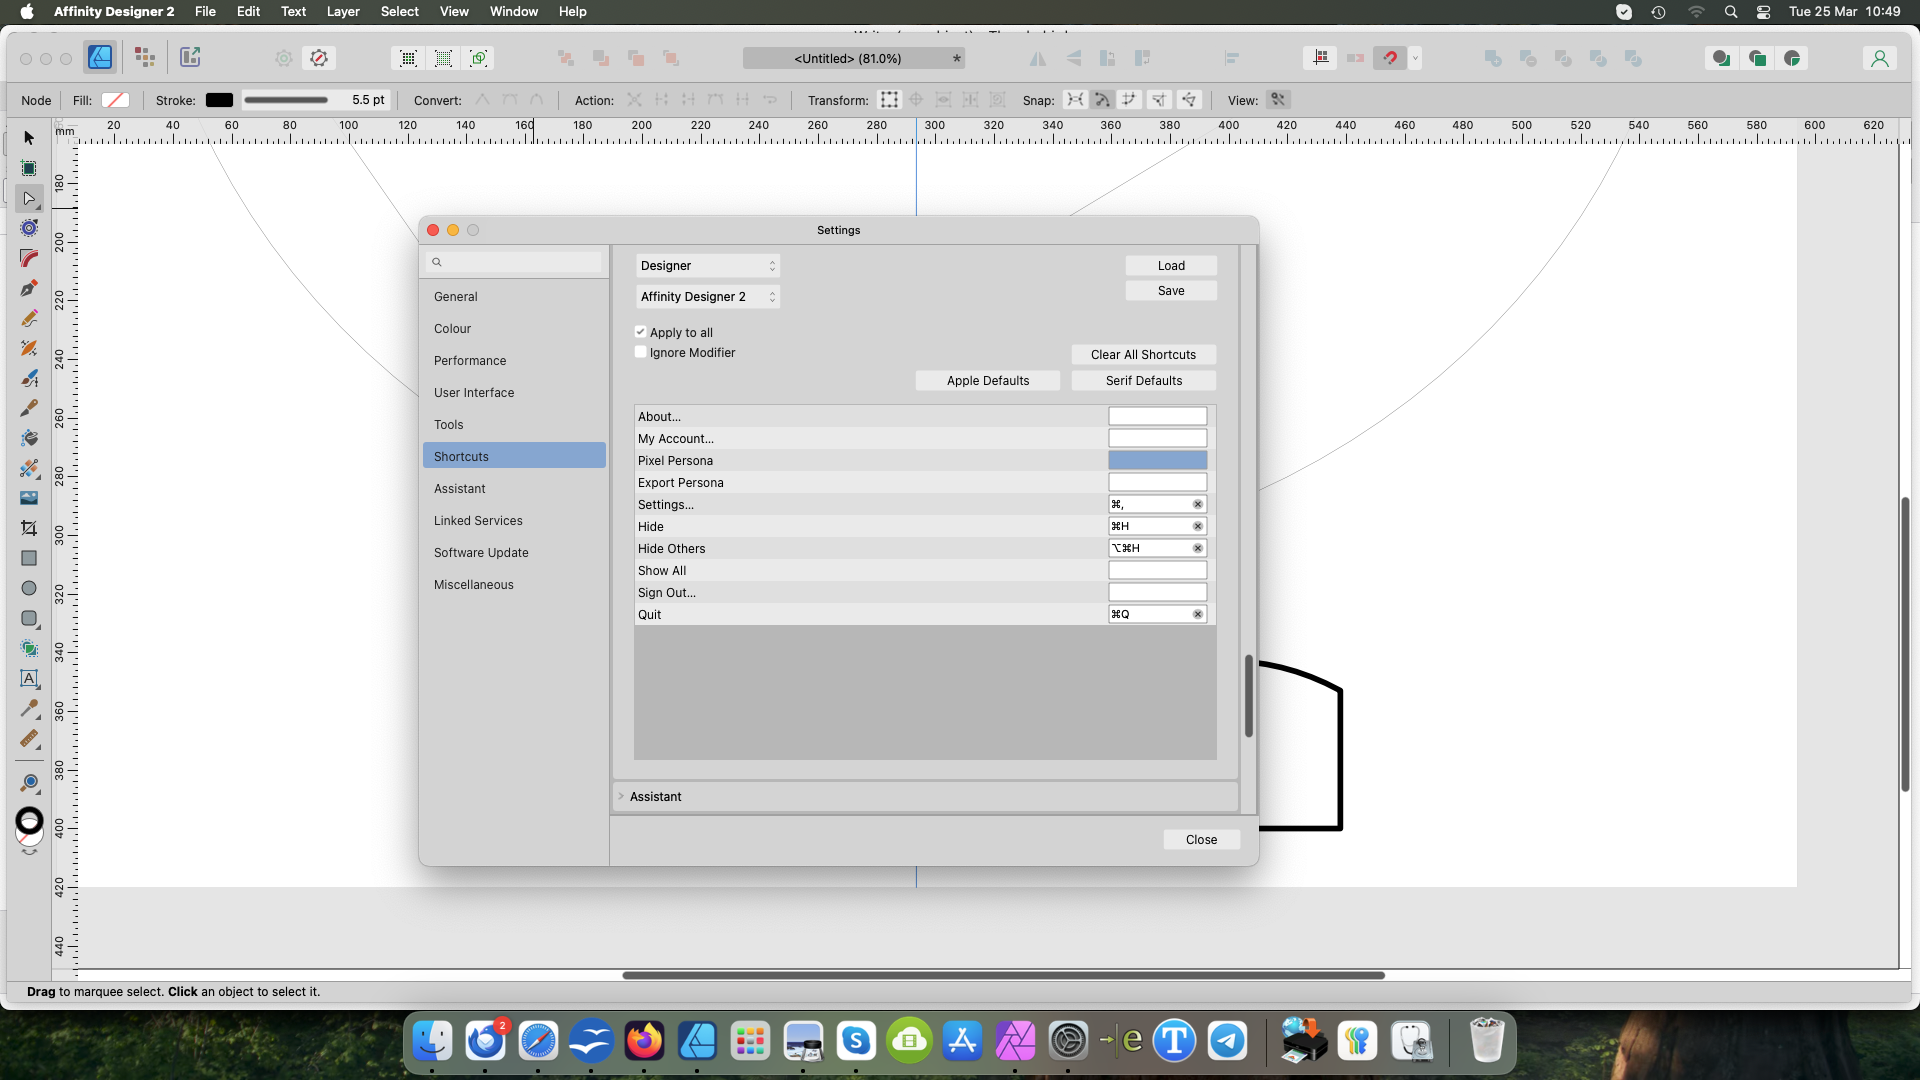Image resolution: width=1920 pixels, height=1080 pixels.
Task: Click the Load shortcuts button
Action: (x=1171, y=266)
